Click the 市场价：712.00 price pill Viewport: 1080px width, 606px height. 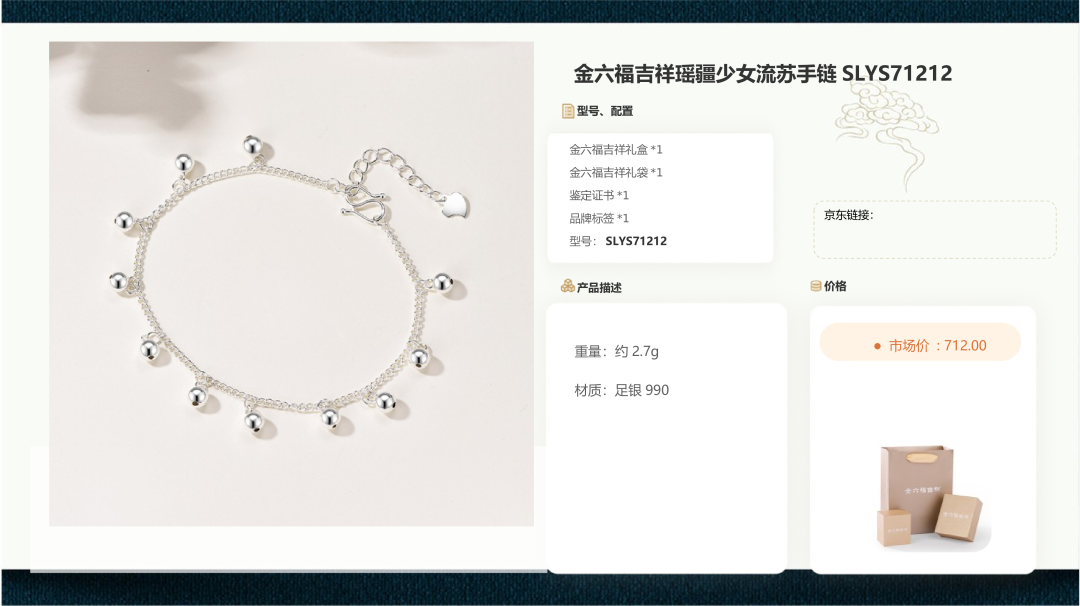point(920,342)
